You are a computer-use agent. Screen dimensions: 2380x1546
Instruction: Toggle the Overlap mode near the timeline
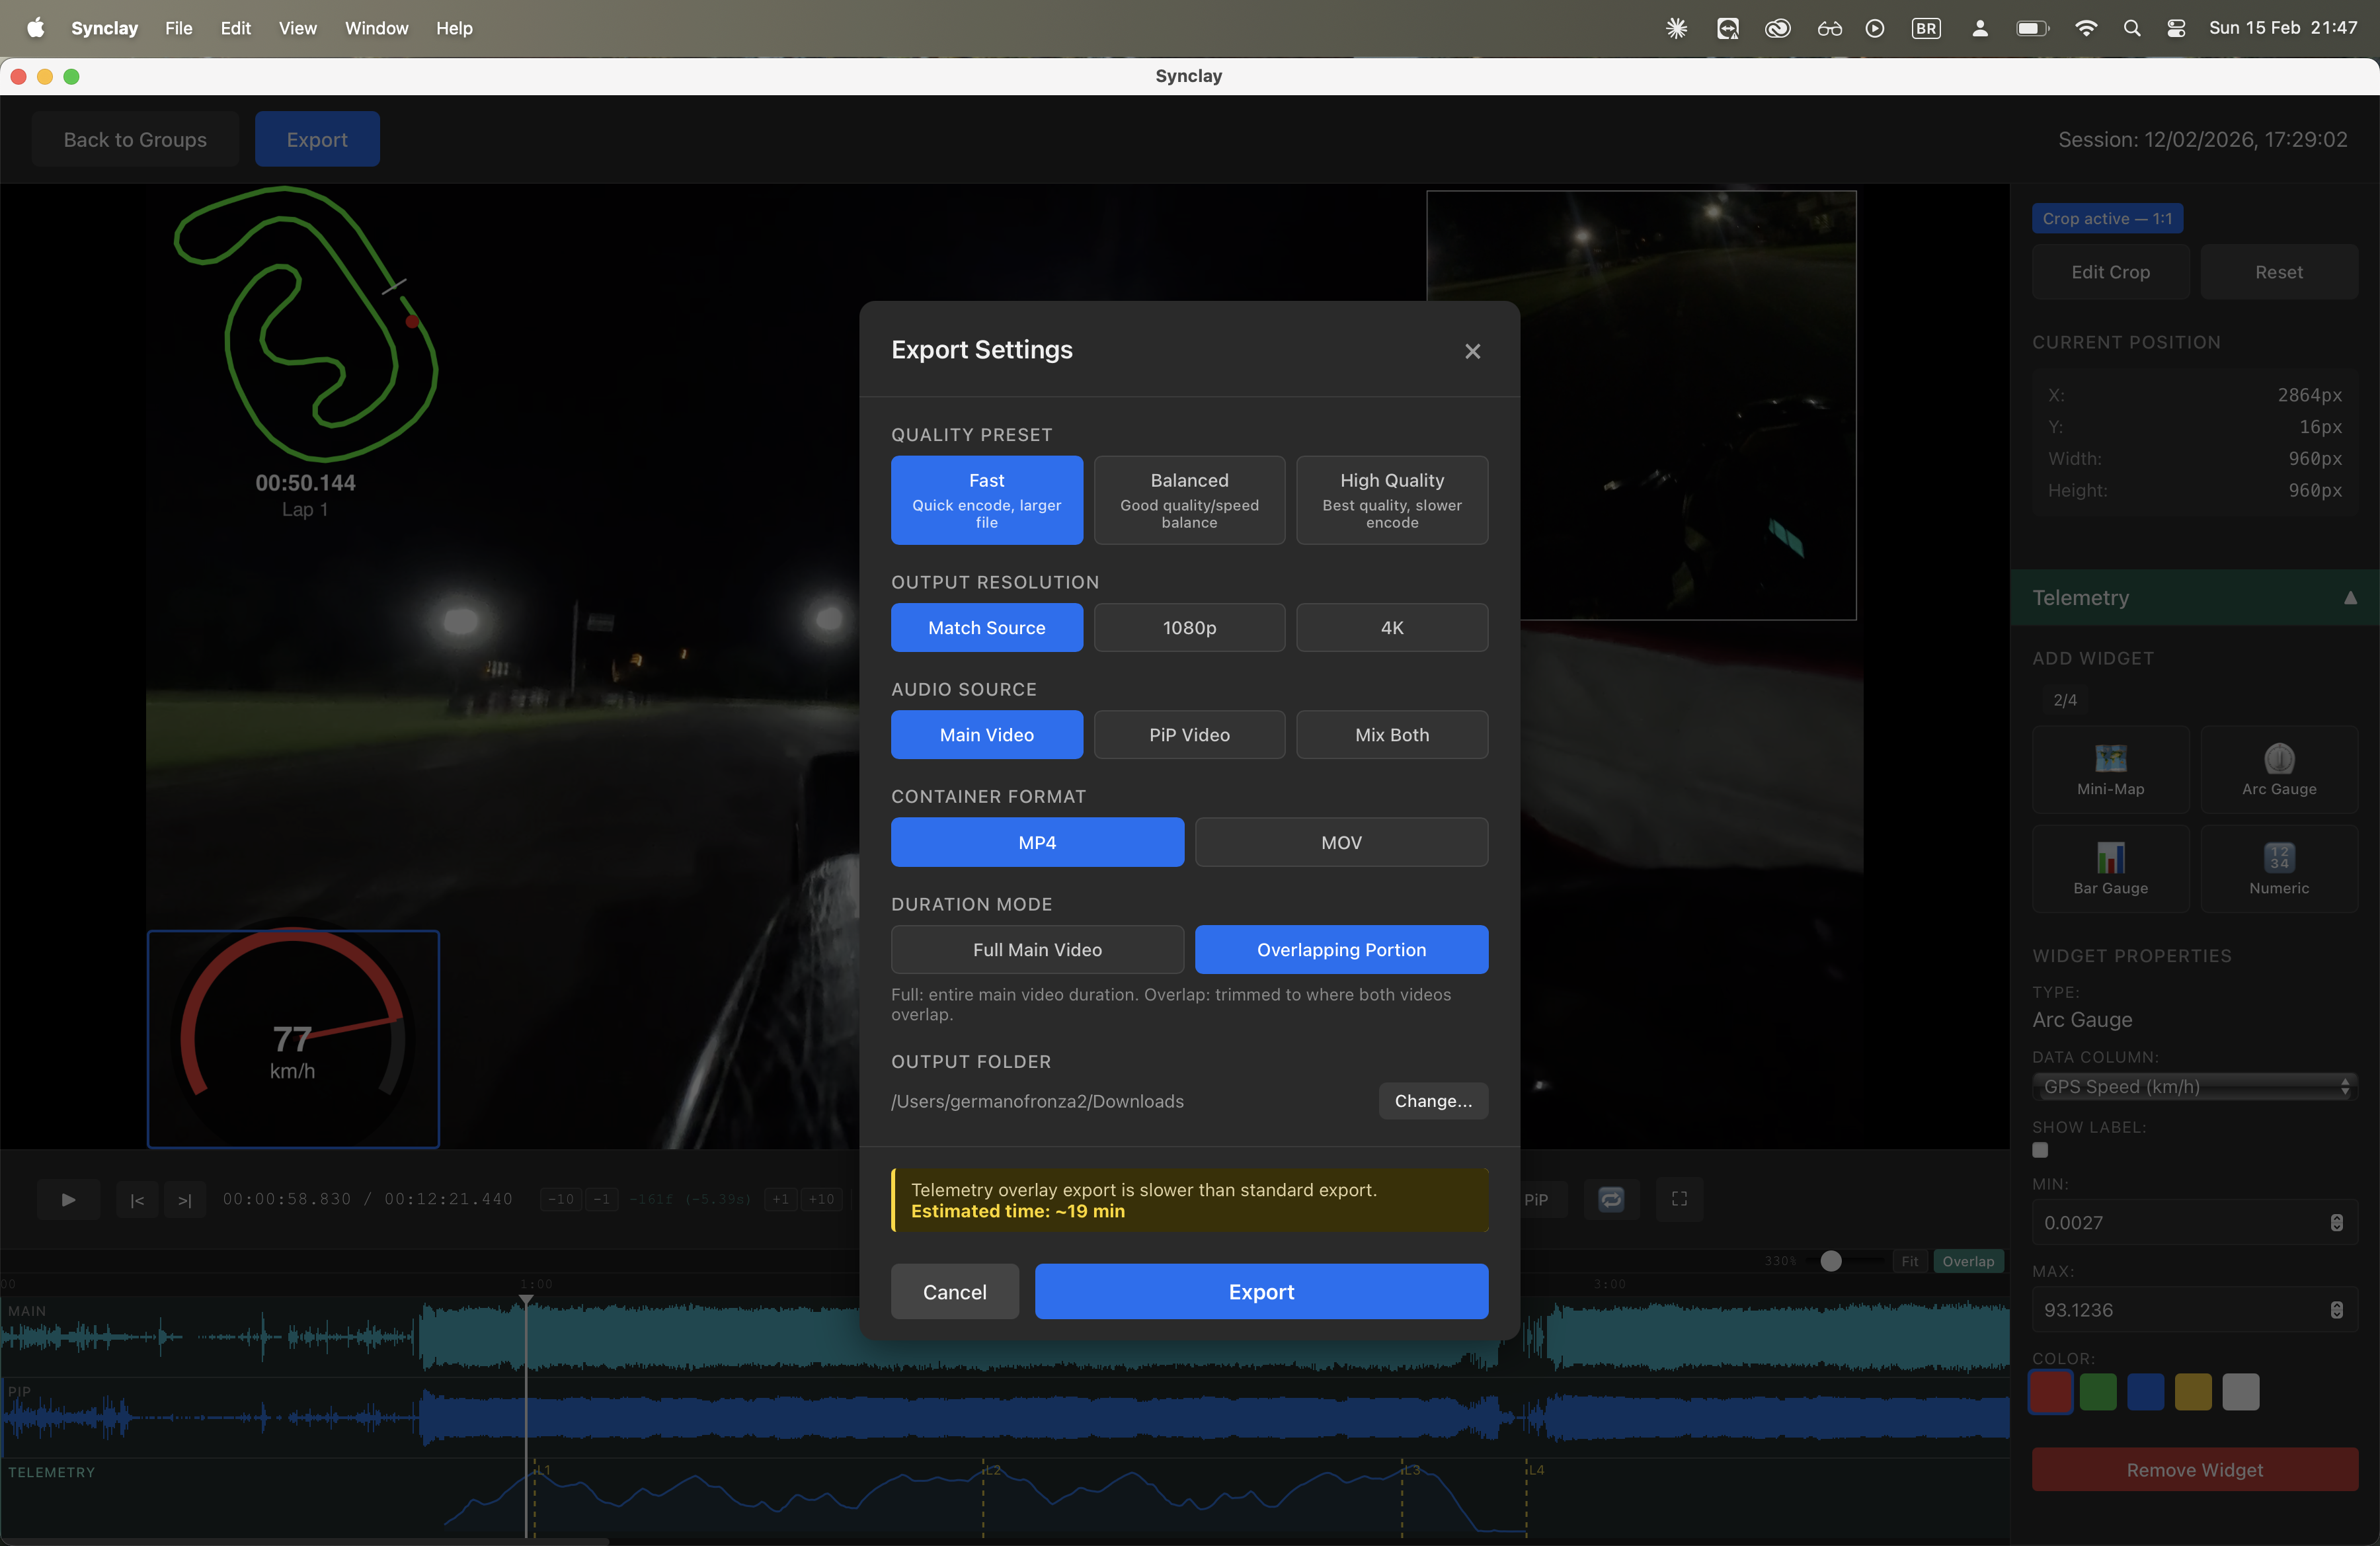pyautogui.click(x=1968, y=1261)
